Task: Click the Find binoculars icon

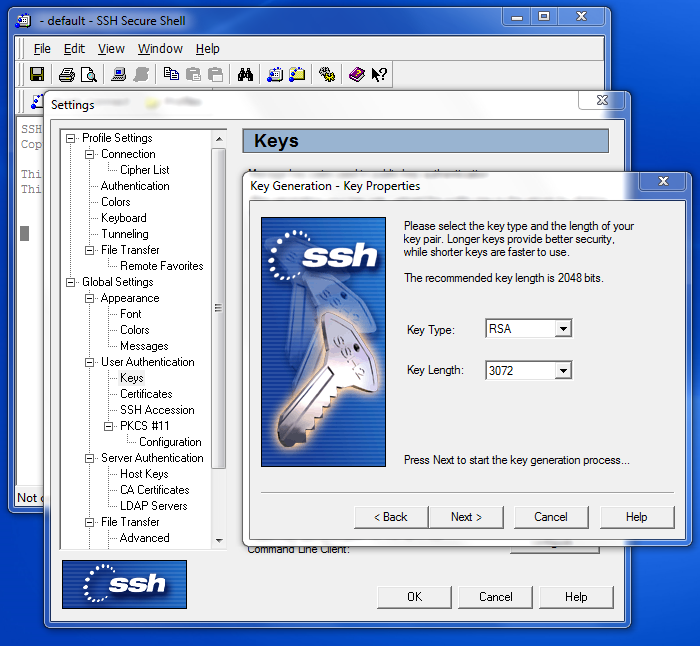Action: pos(245,74)
